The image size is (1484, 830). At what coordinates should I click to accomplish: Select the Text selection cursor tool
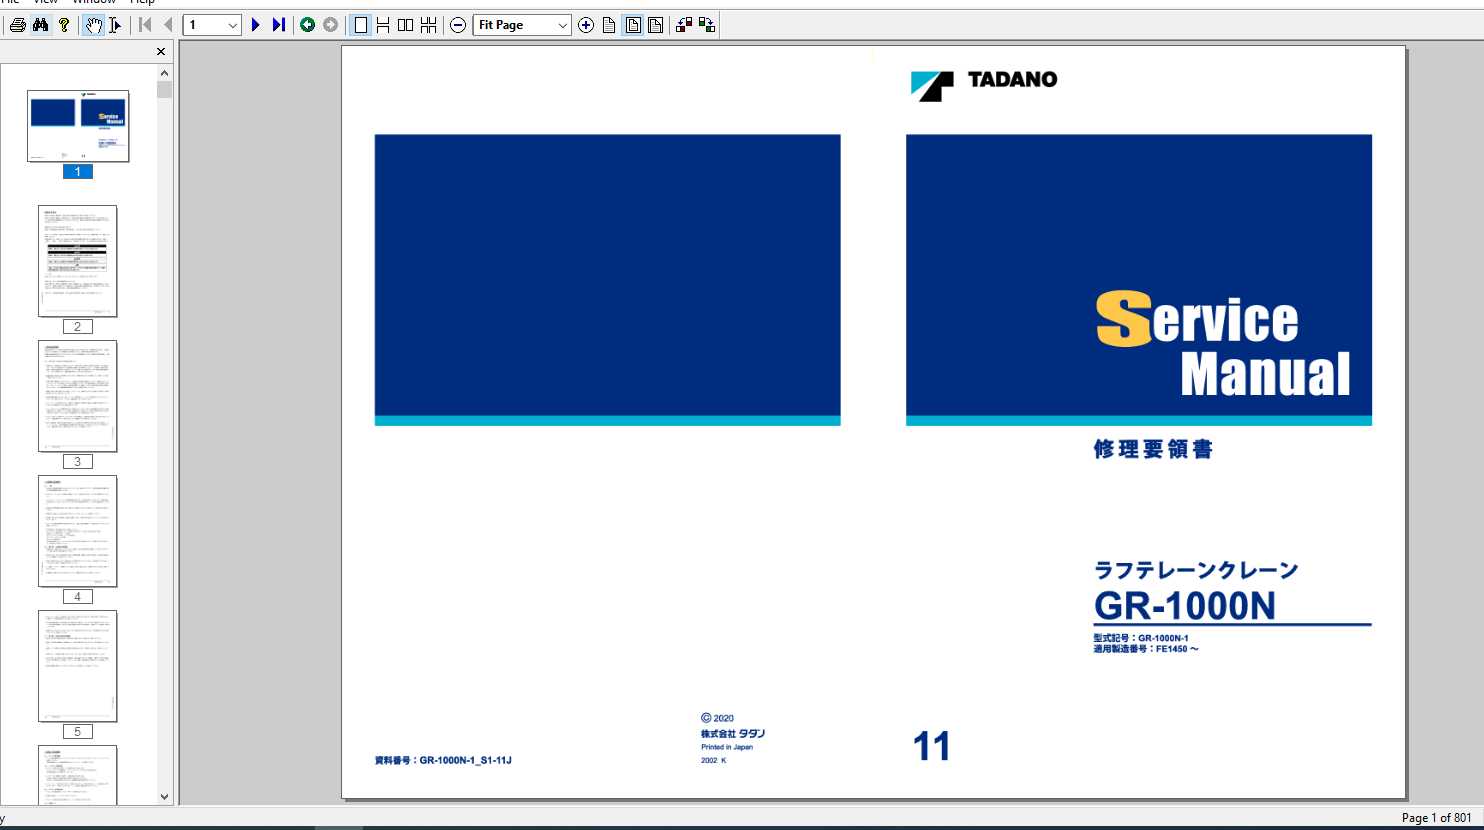pyautogui.click(x=115, y=25)
